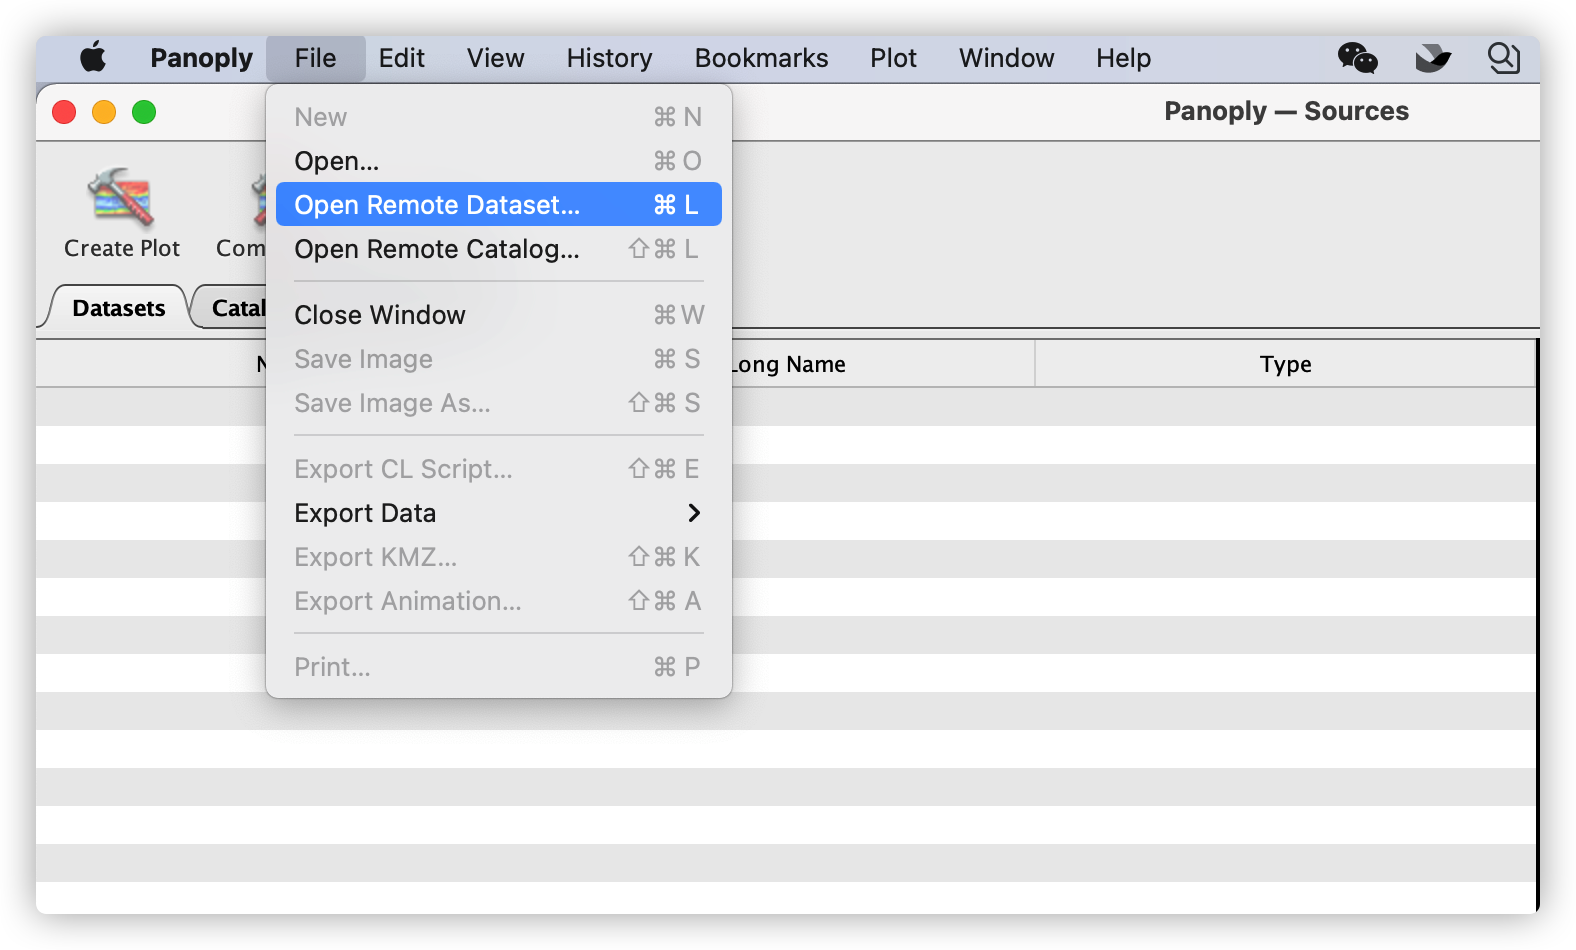Viewport: 1576px width, 950px height.
Task: Open the History menu
Action: (609, 58)
